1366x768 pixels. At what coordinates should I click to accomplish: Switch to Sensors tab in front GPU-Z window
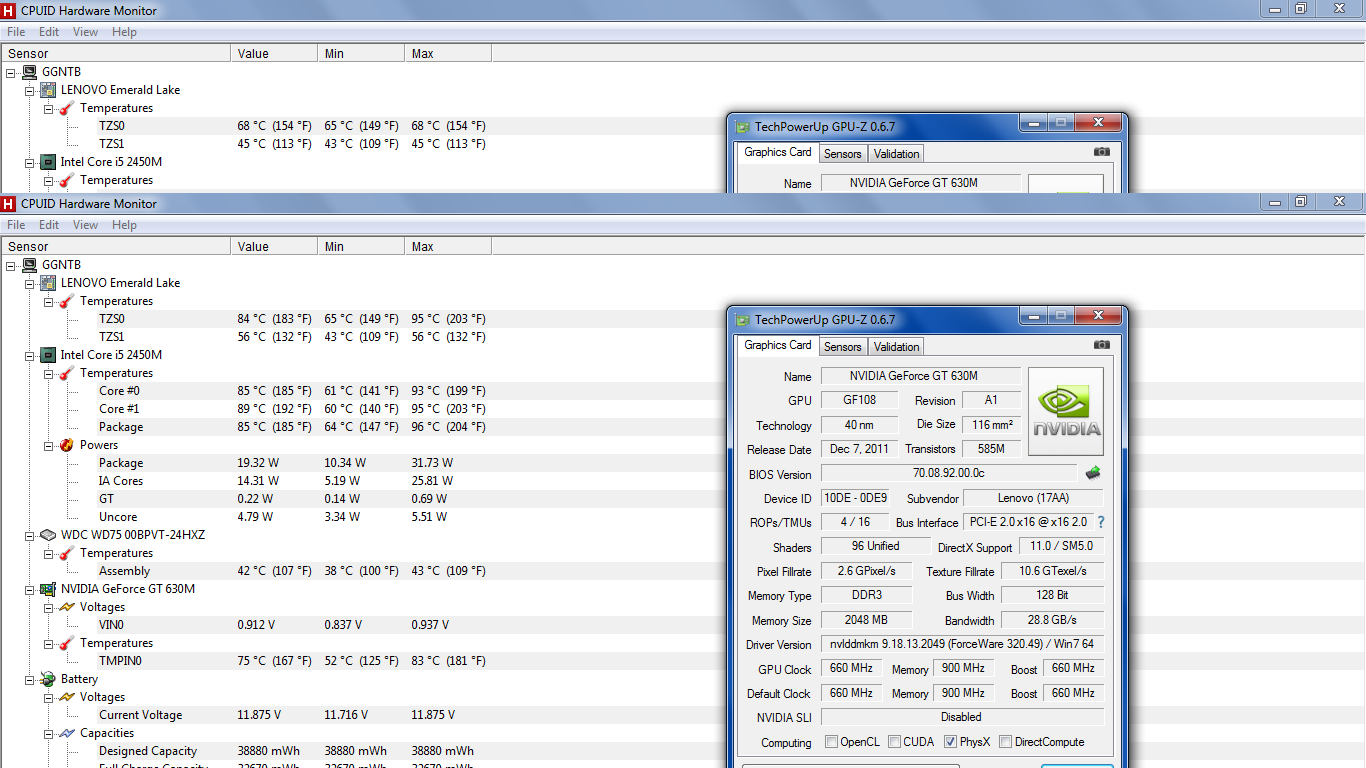coord(843,347)
